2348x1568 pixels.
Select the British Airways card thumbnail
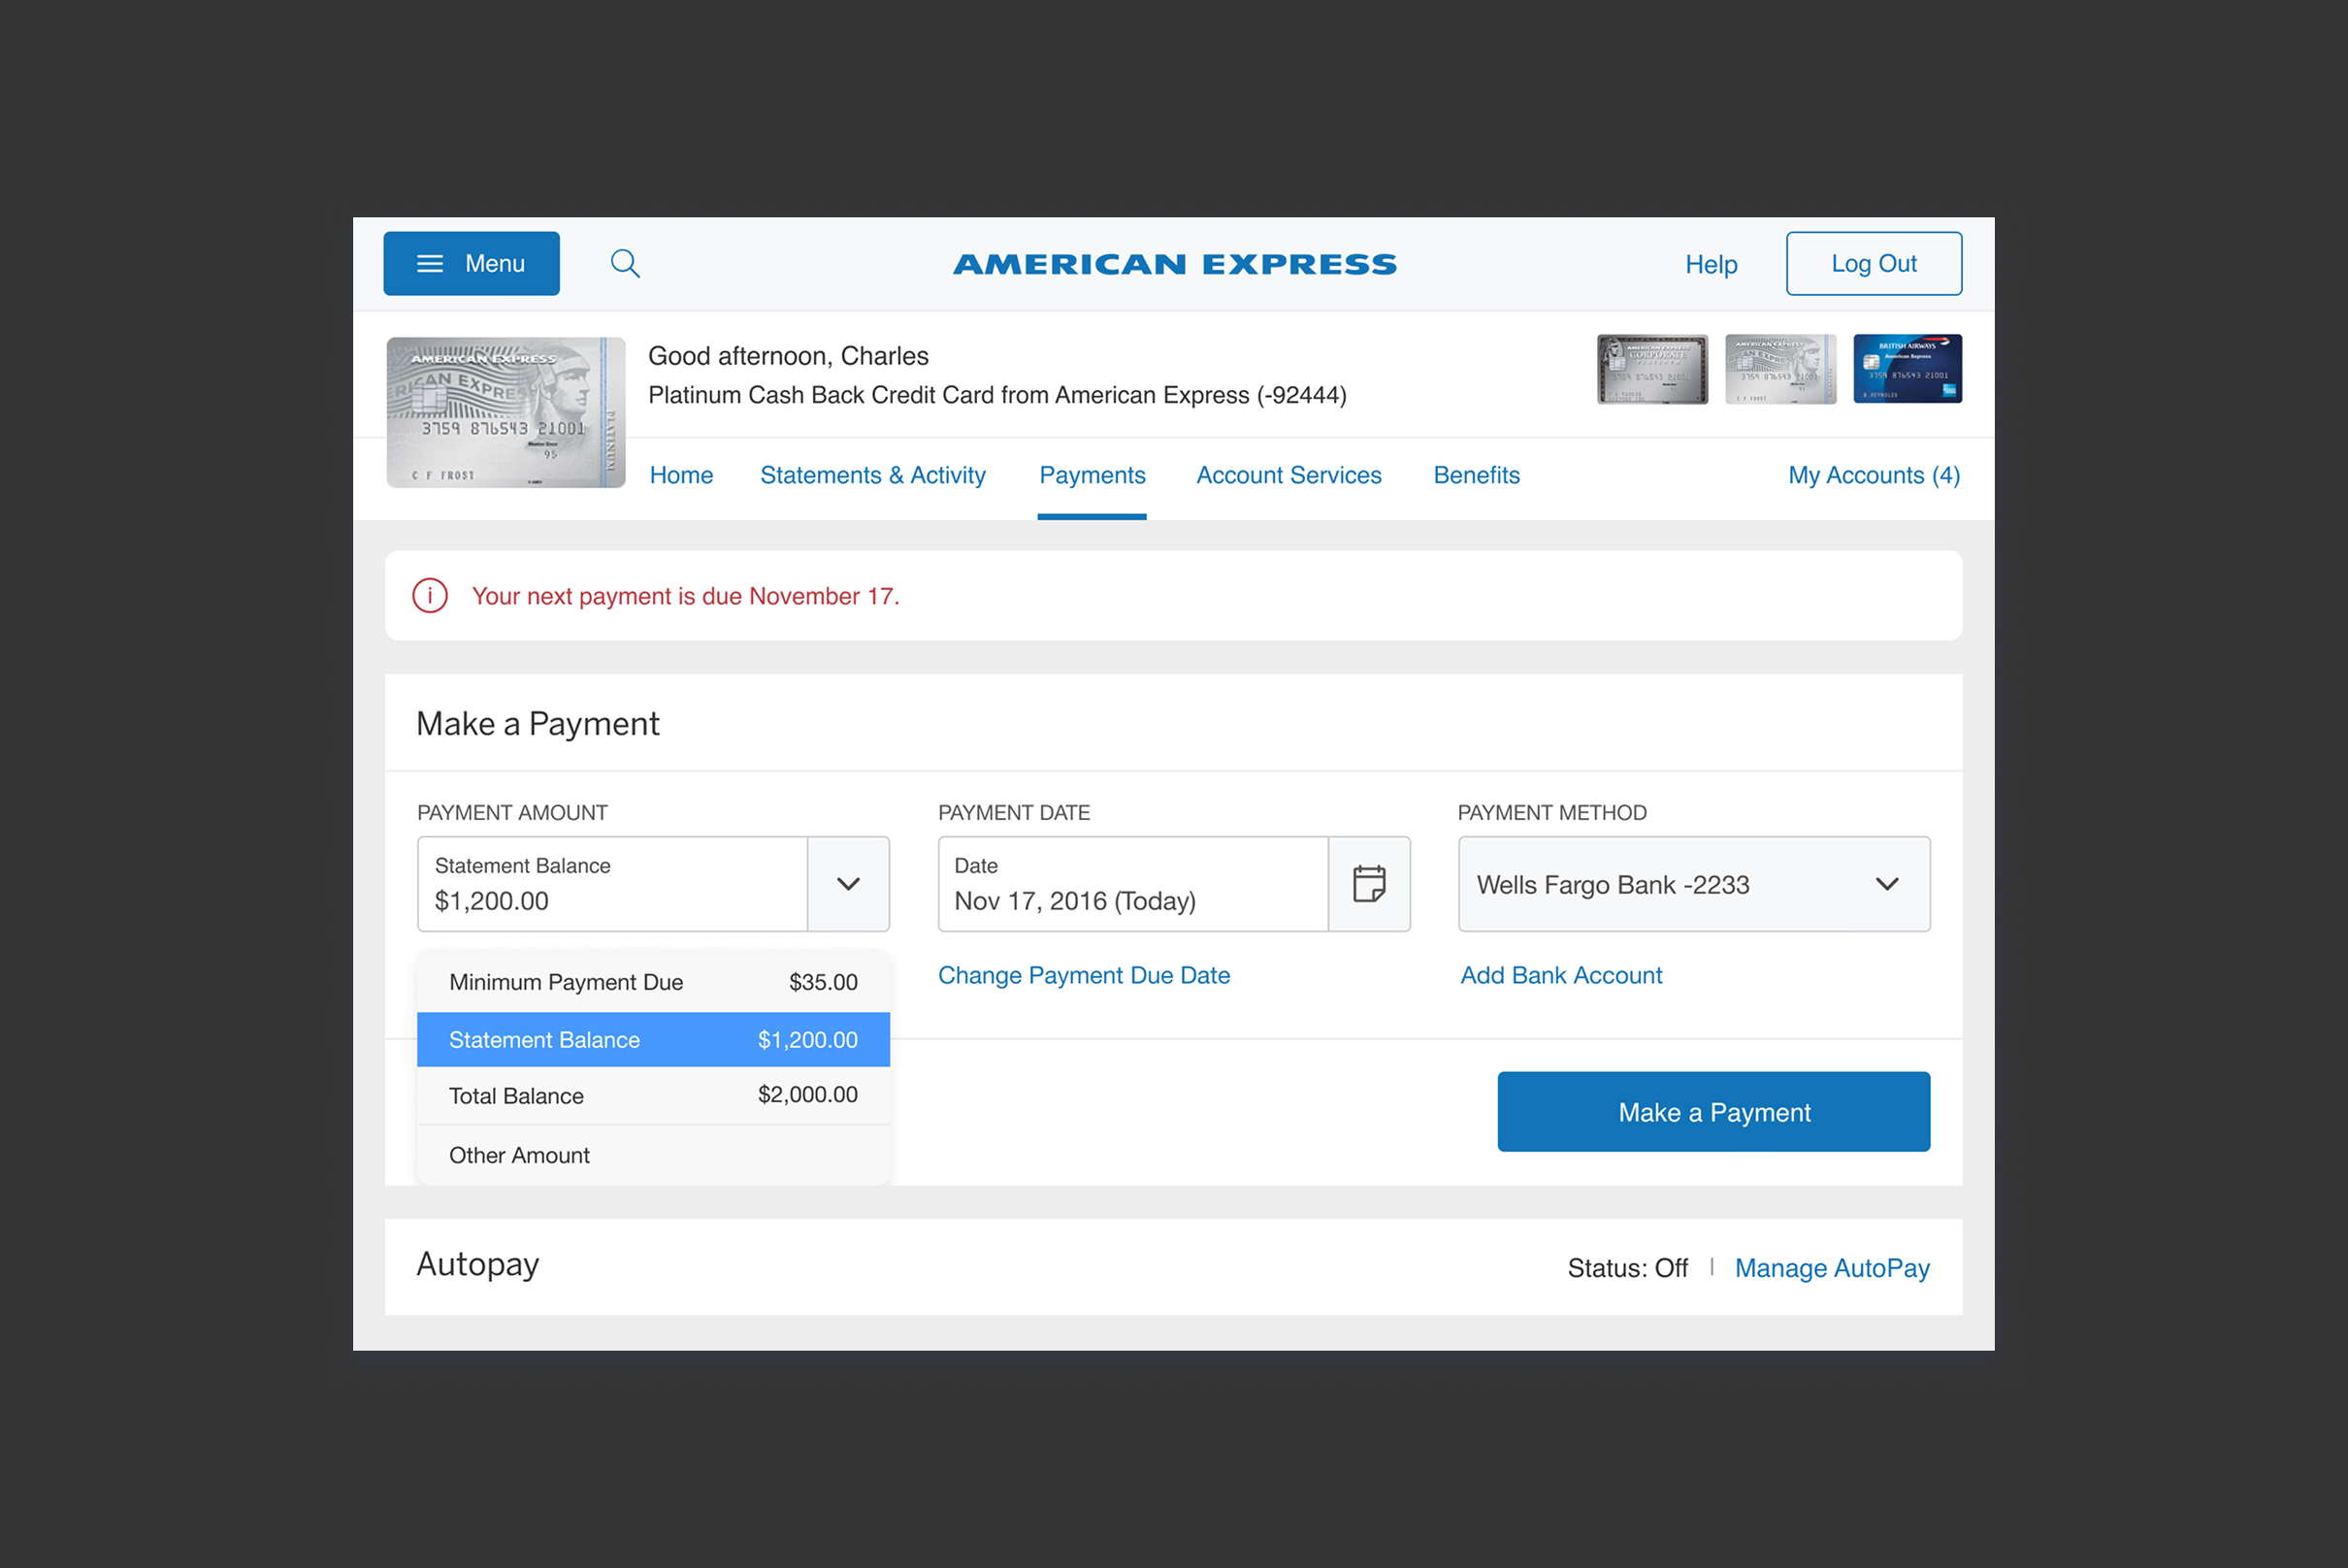(x=1906, y=369)
